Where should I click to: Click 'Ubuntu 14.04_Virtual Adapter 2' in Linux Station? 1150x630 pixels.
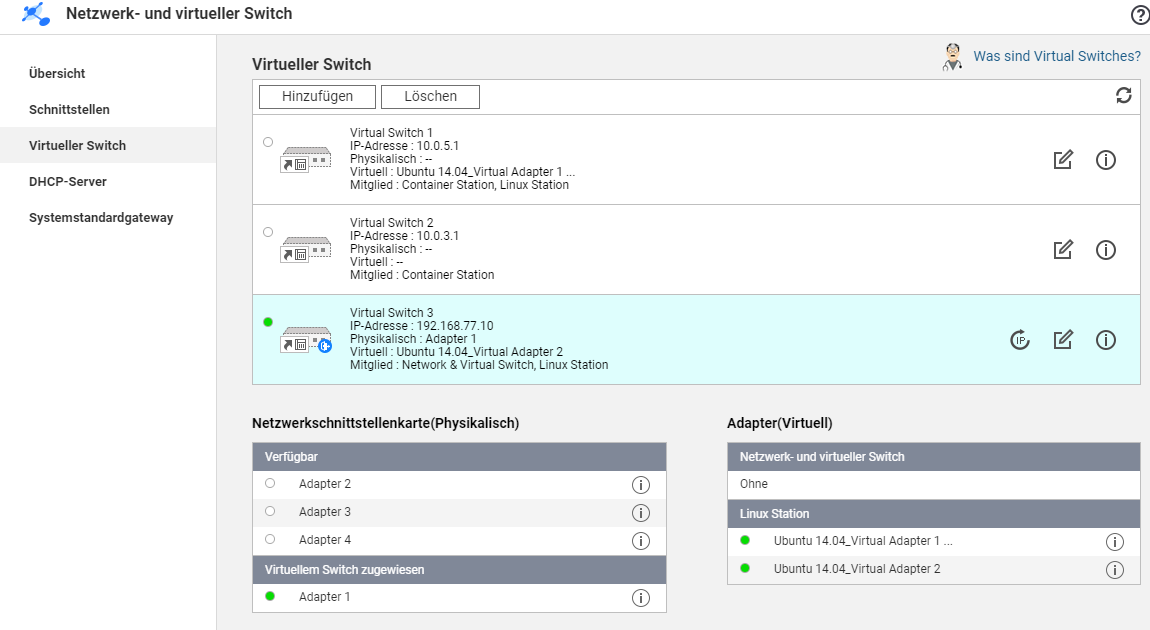point(857,569)
